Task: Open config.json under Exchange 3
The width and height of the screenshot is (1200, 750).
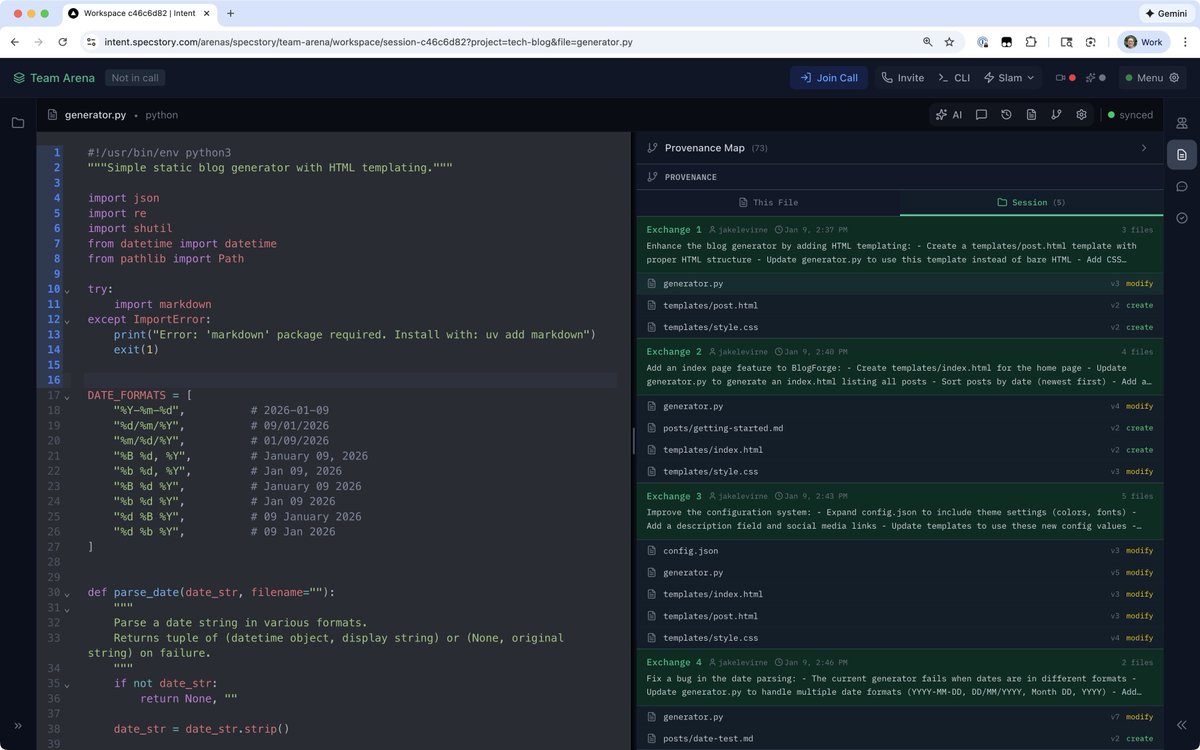Action: [x=900, y=551]
